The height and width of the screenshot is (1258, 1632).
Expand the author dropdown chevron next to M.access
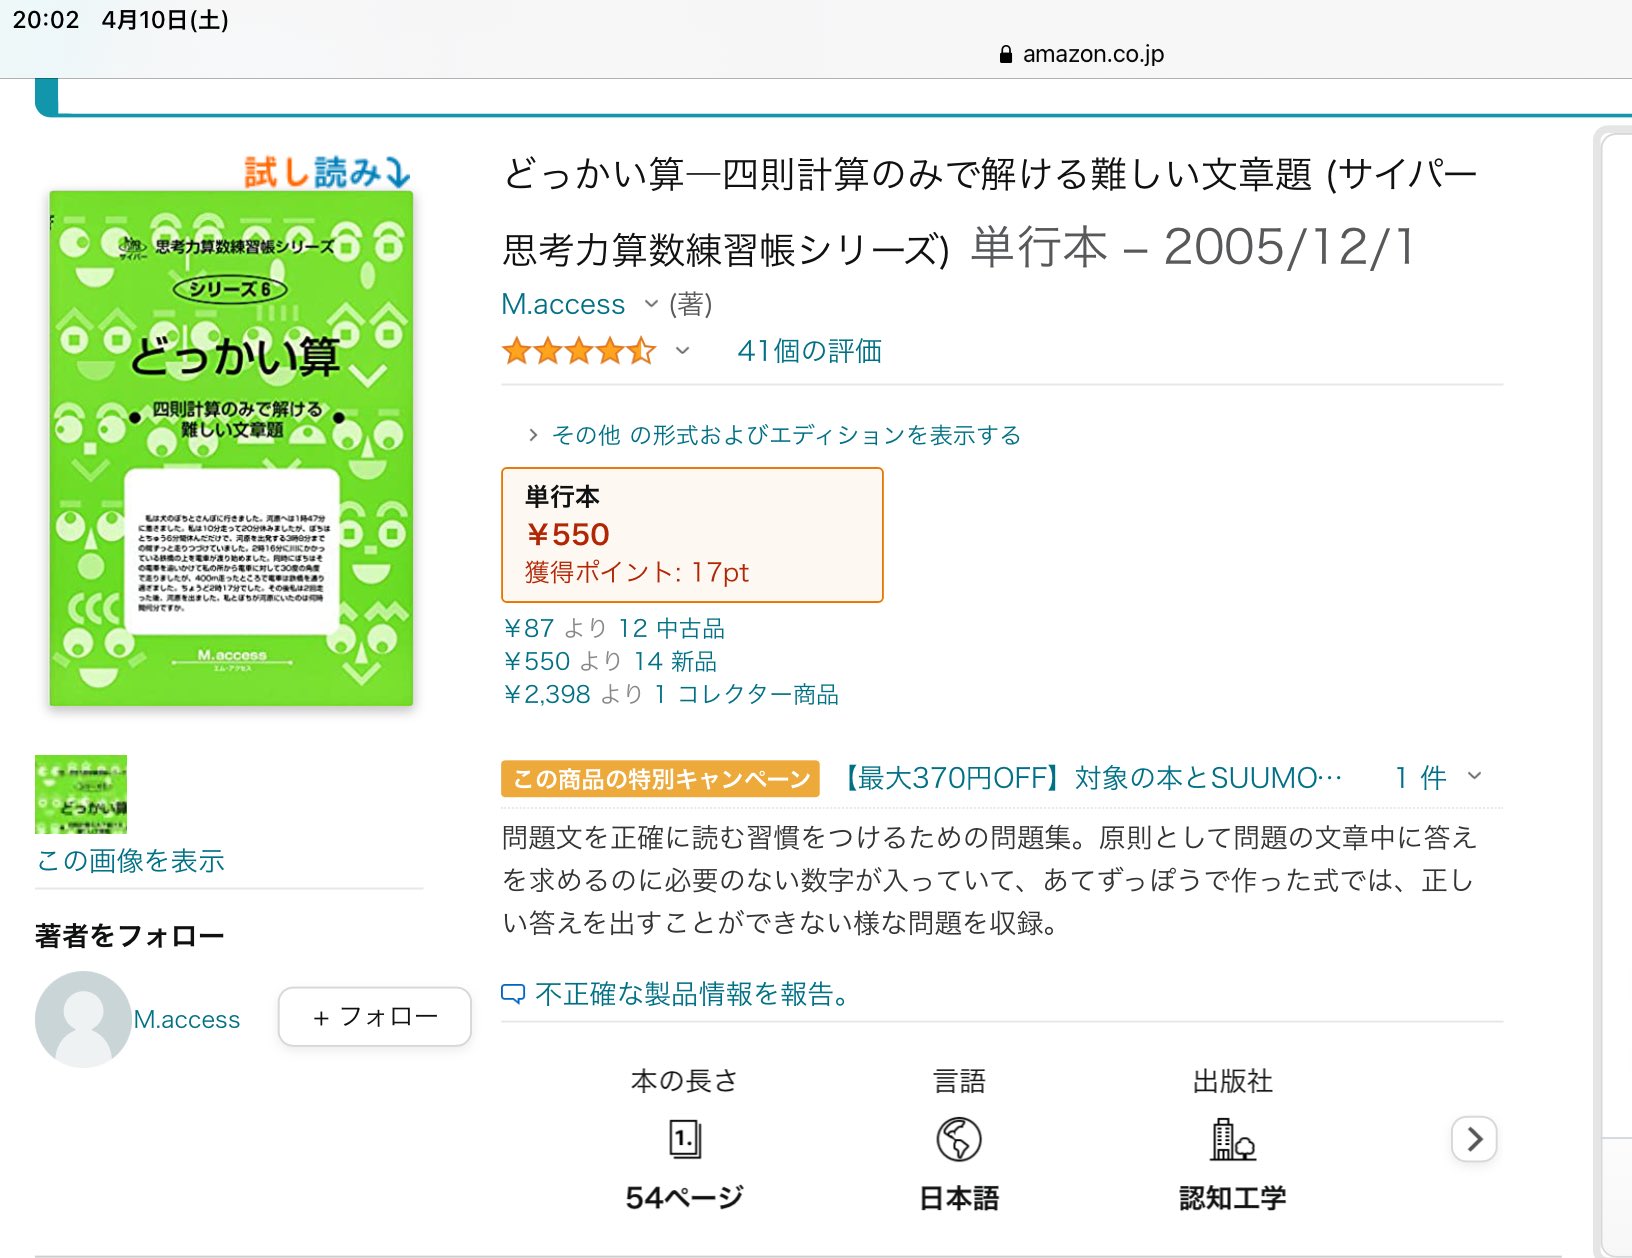(x=651, y=304)
